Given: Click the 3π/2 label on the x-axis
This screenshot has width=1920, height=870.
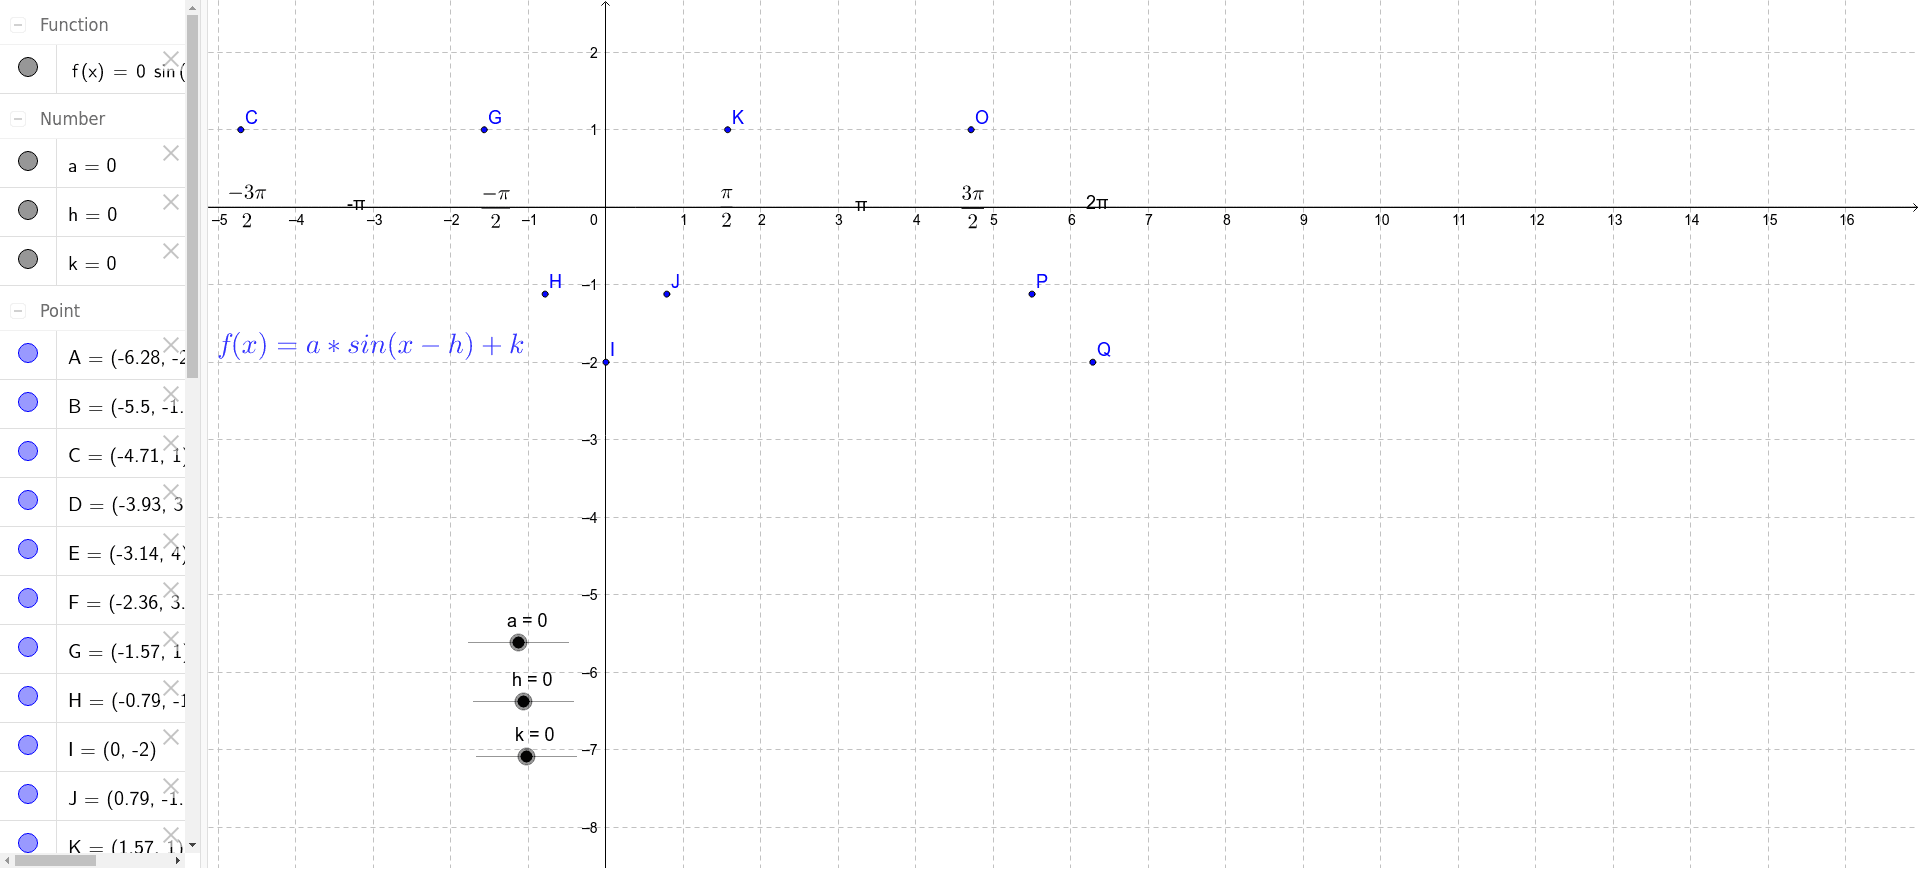Looking at the screenshot, I should 973,207.
